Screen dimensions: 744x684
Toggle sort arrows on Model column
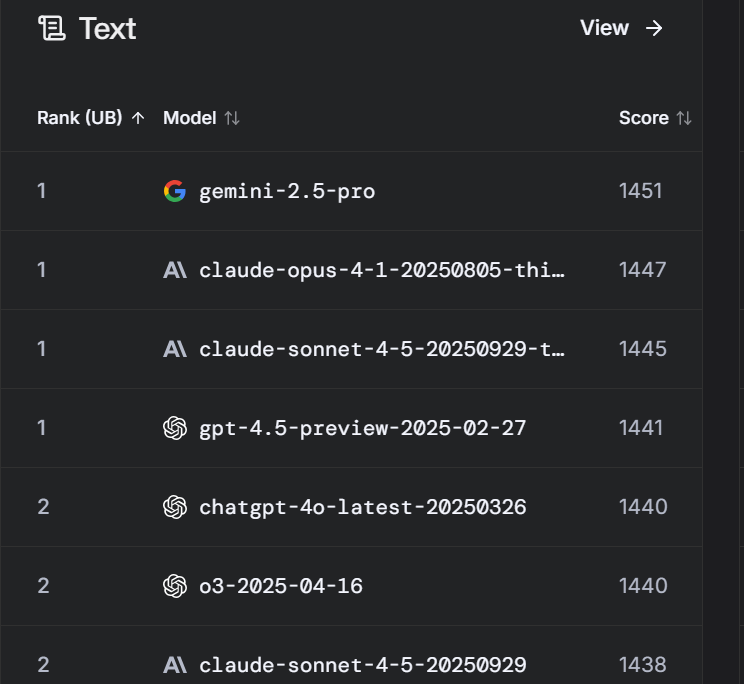click(232, 118)
